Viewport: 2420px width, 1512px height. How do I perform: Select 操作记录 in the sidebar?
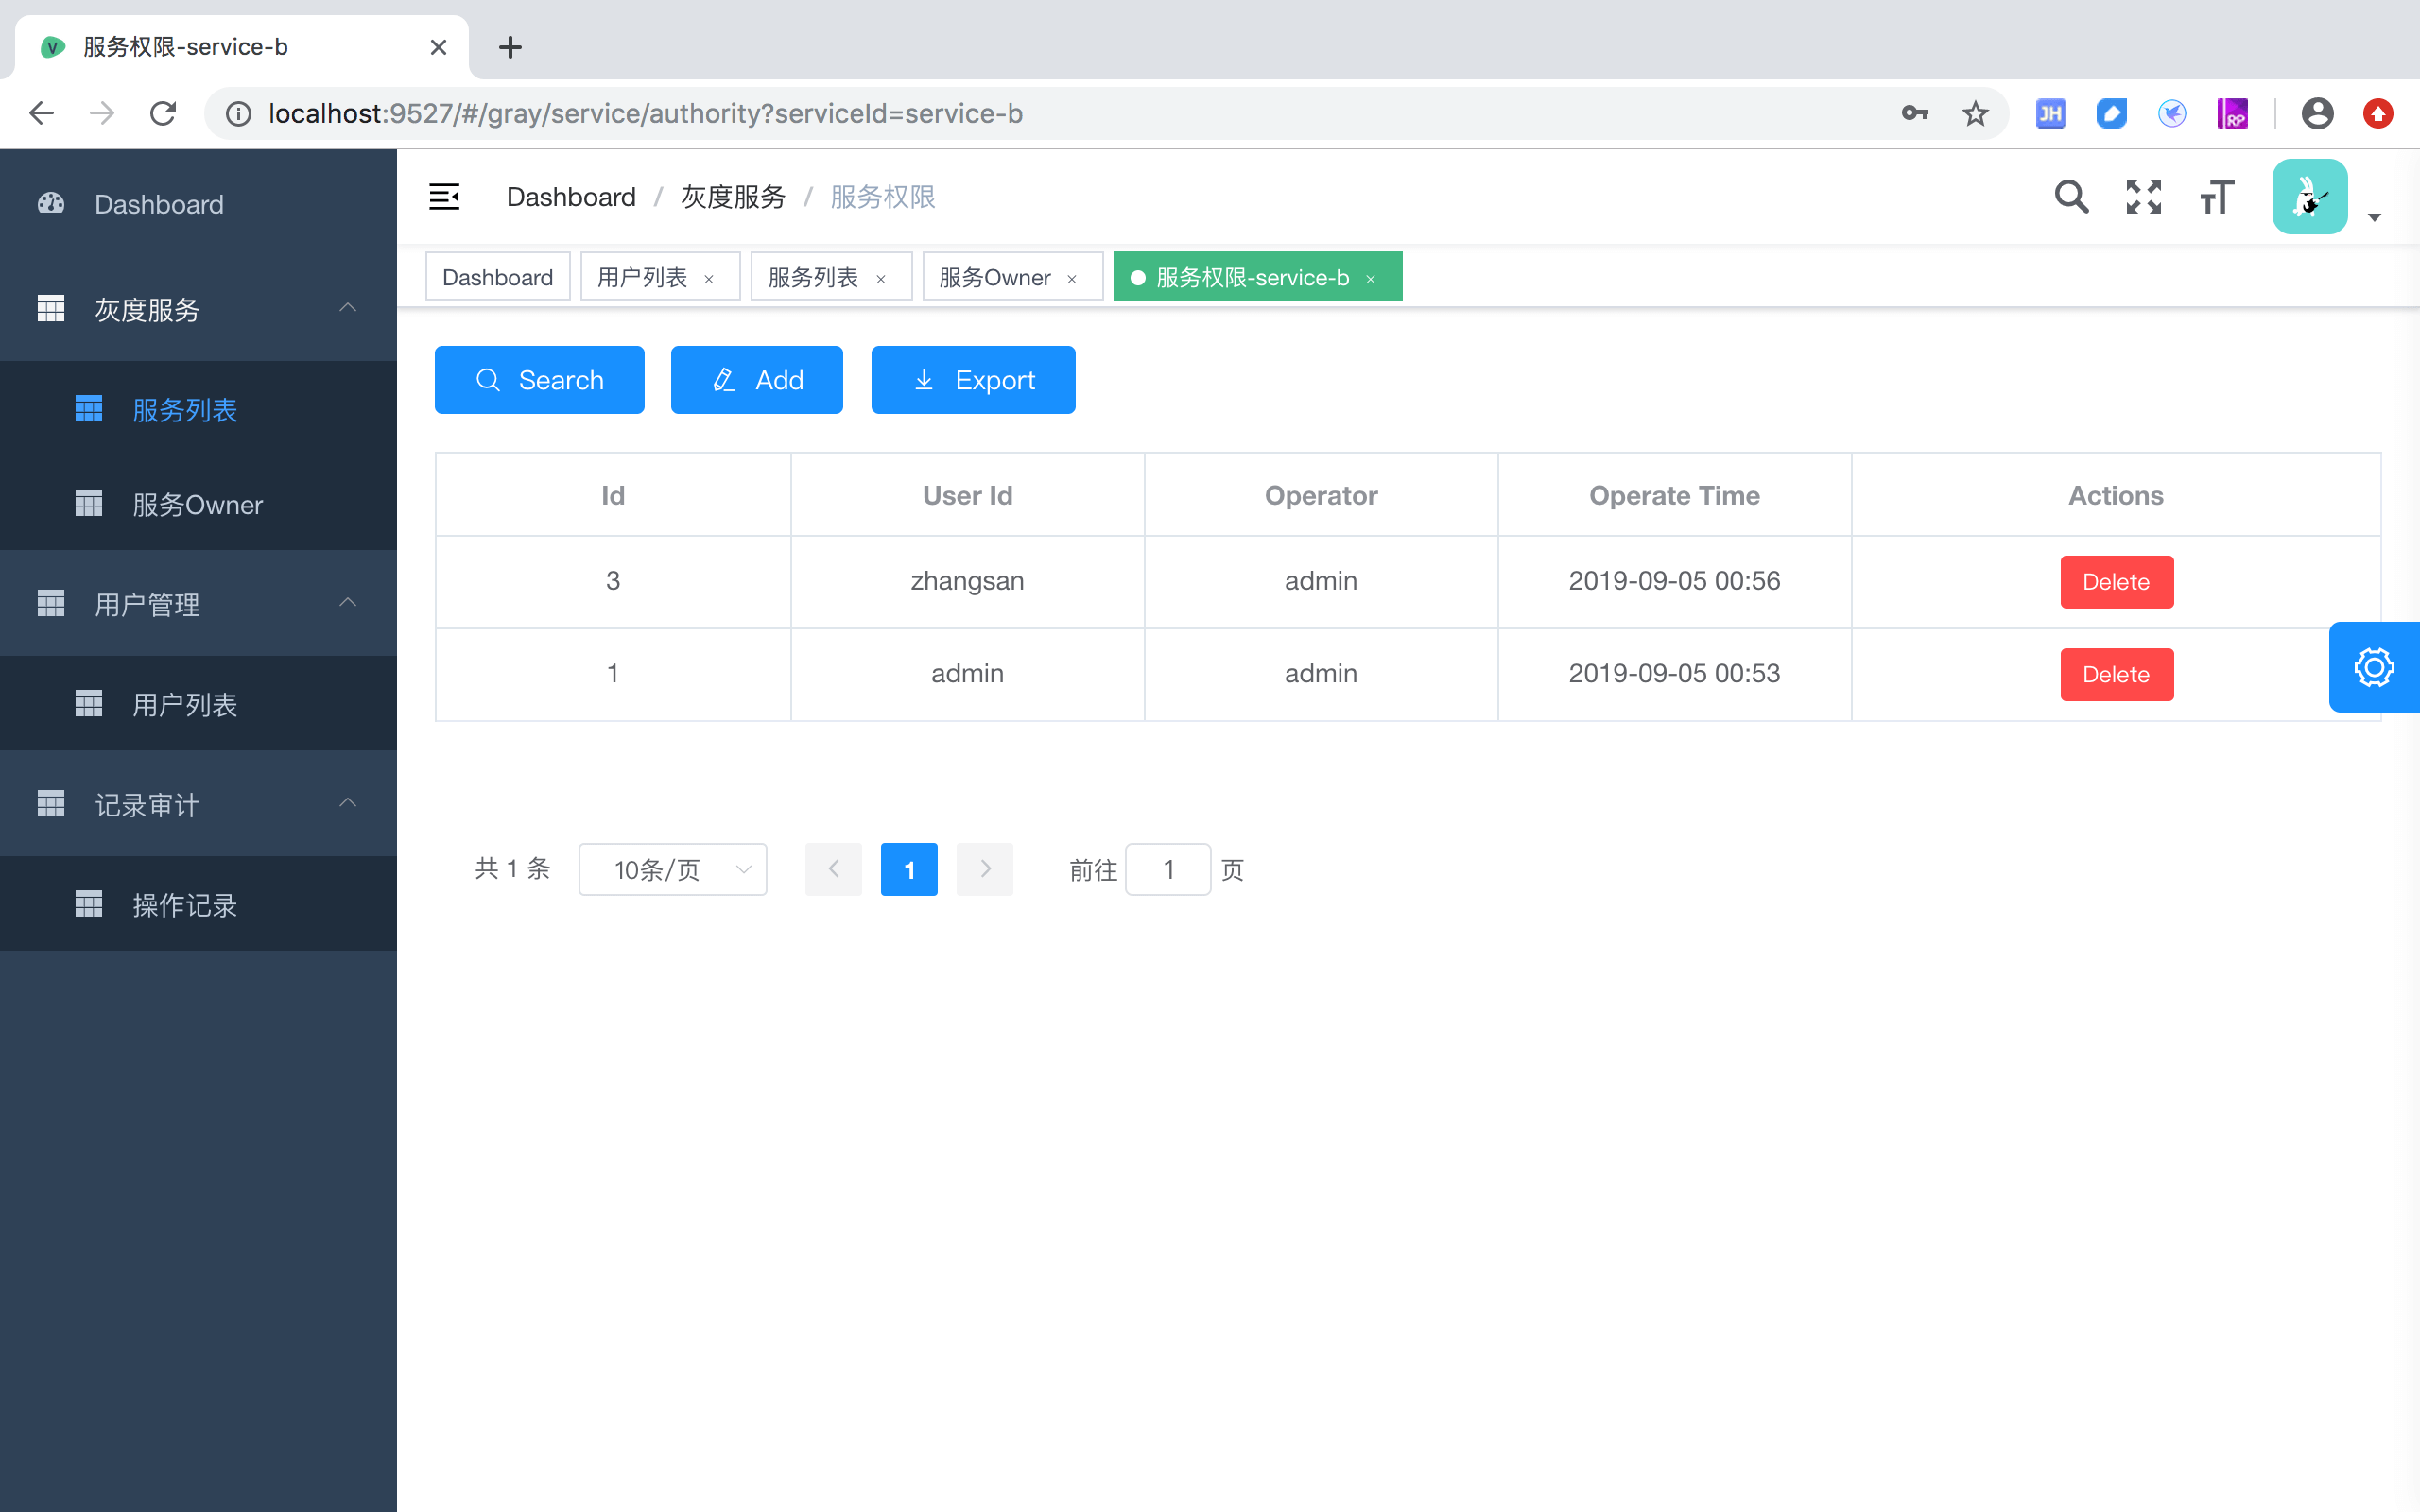(x=185, y=904)
